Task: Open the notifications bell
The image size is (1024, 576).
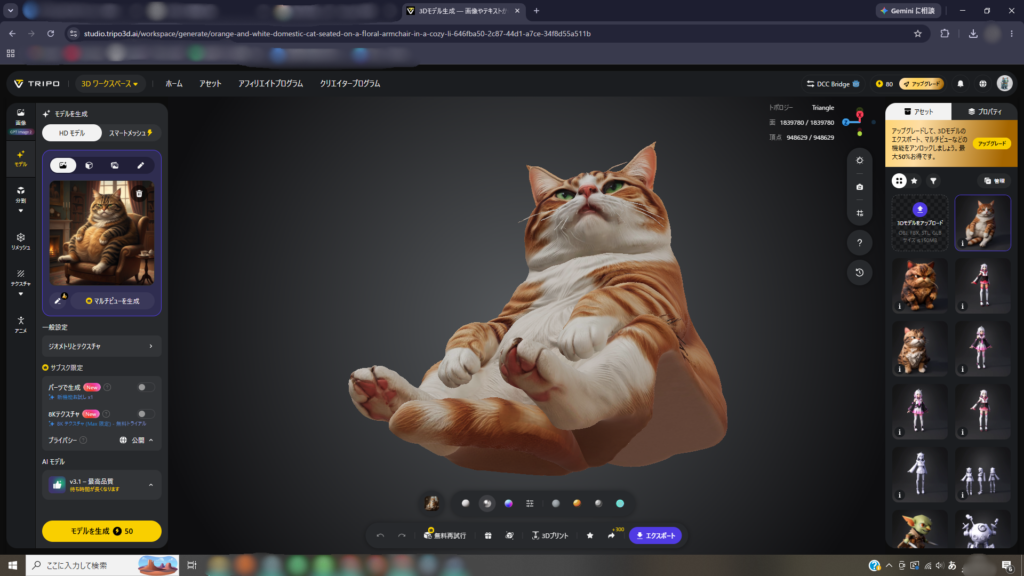Action: click(960, 84)
